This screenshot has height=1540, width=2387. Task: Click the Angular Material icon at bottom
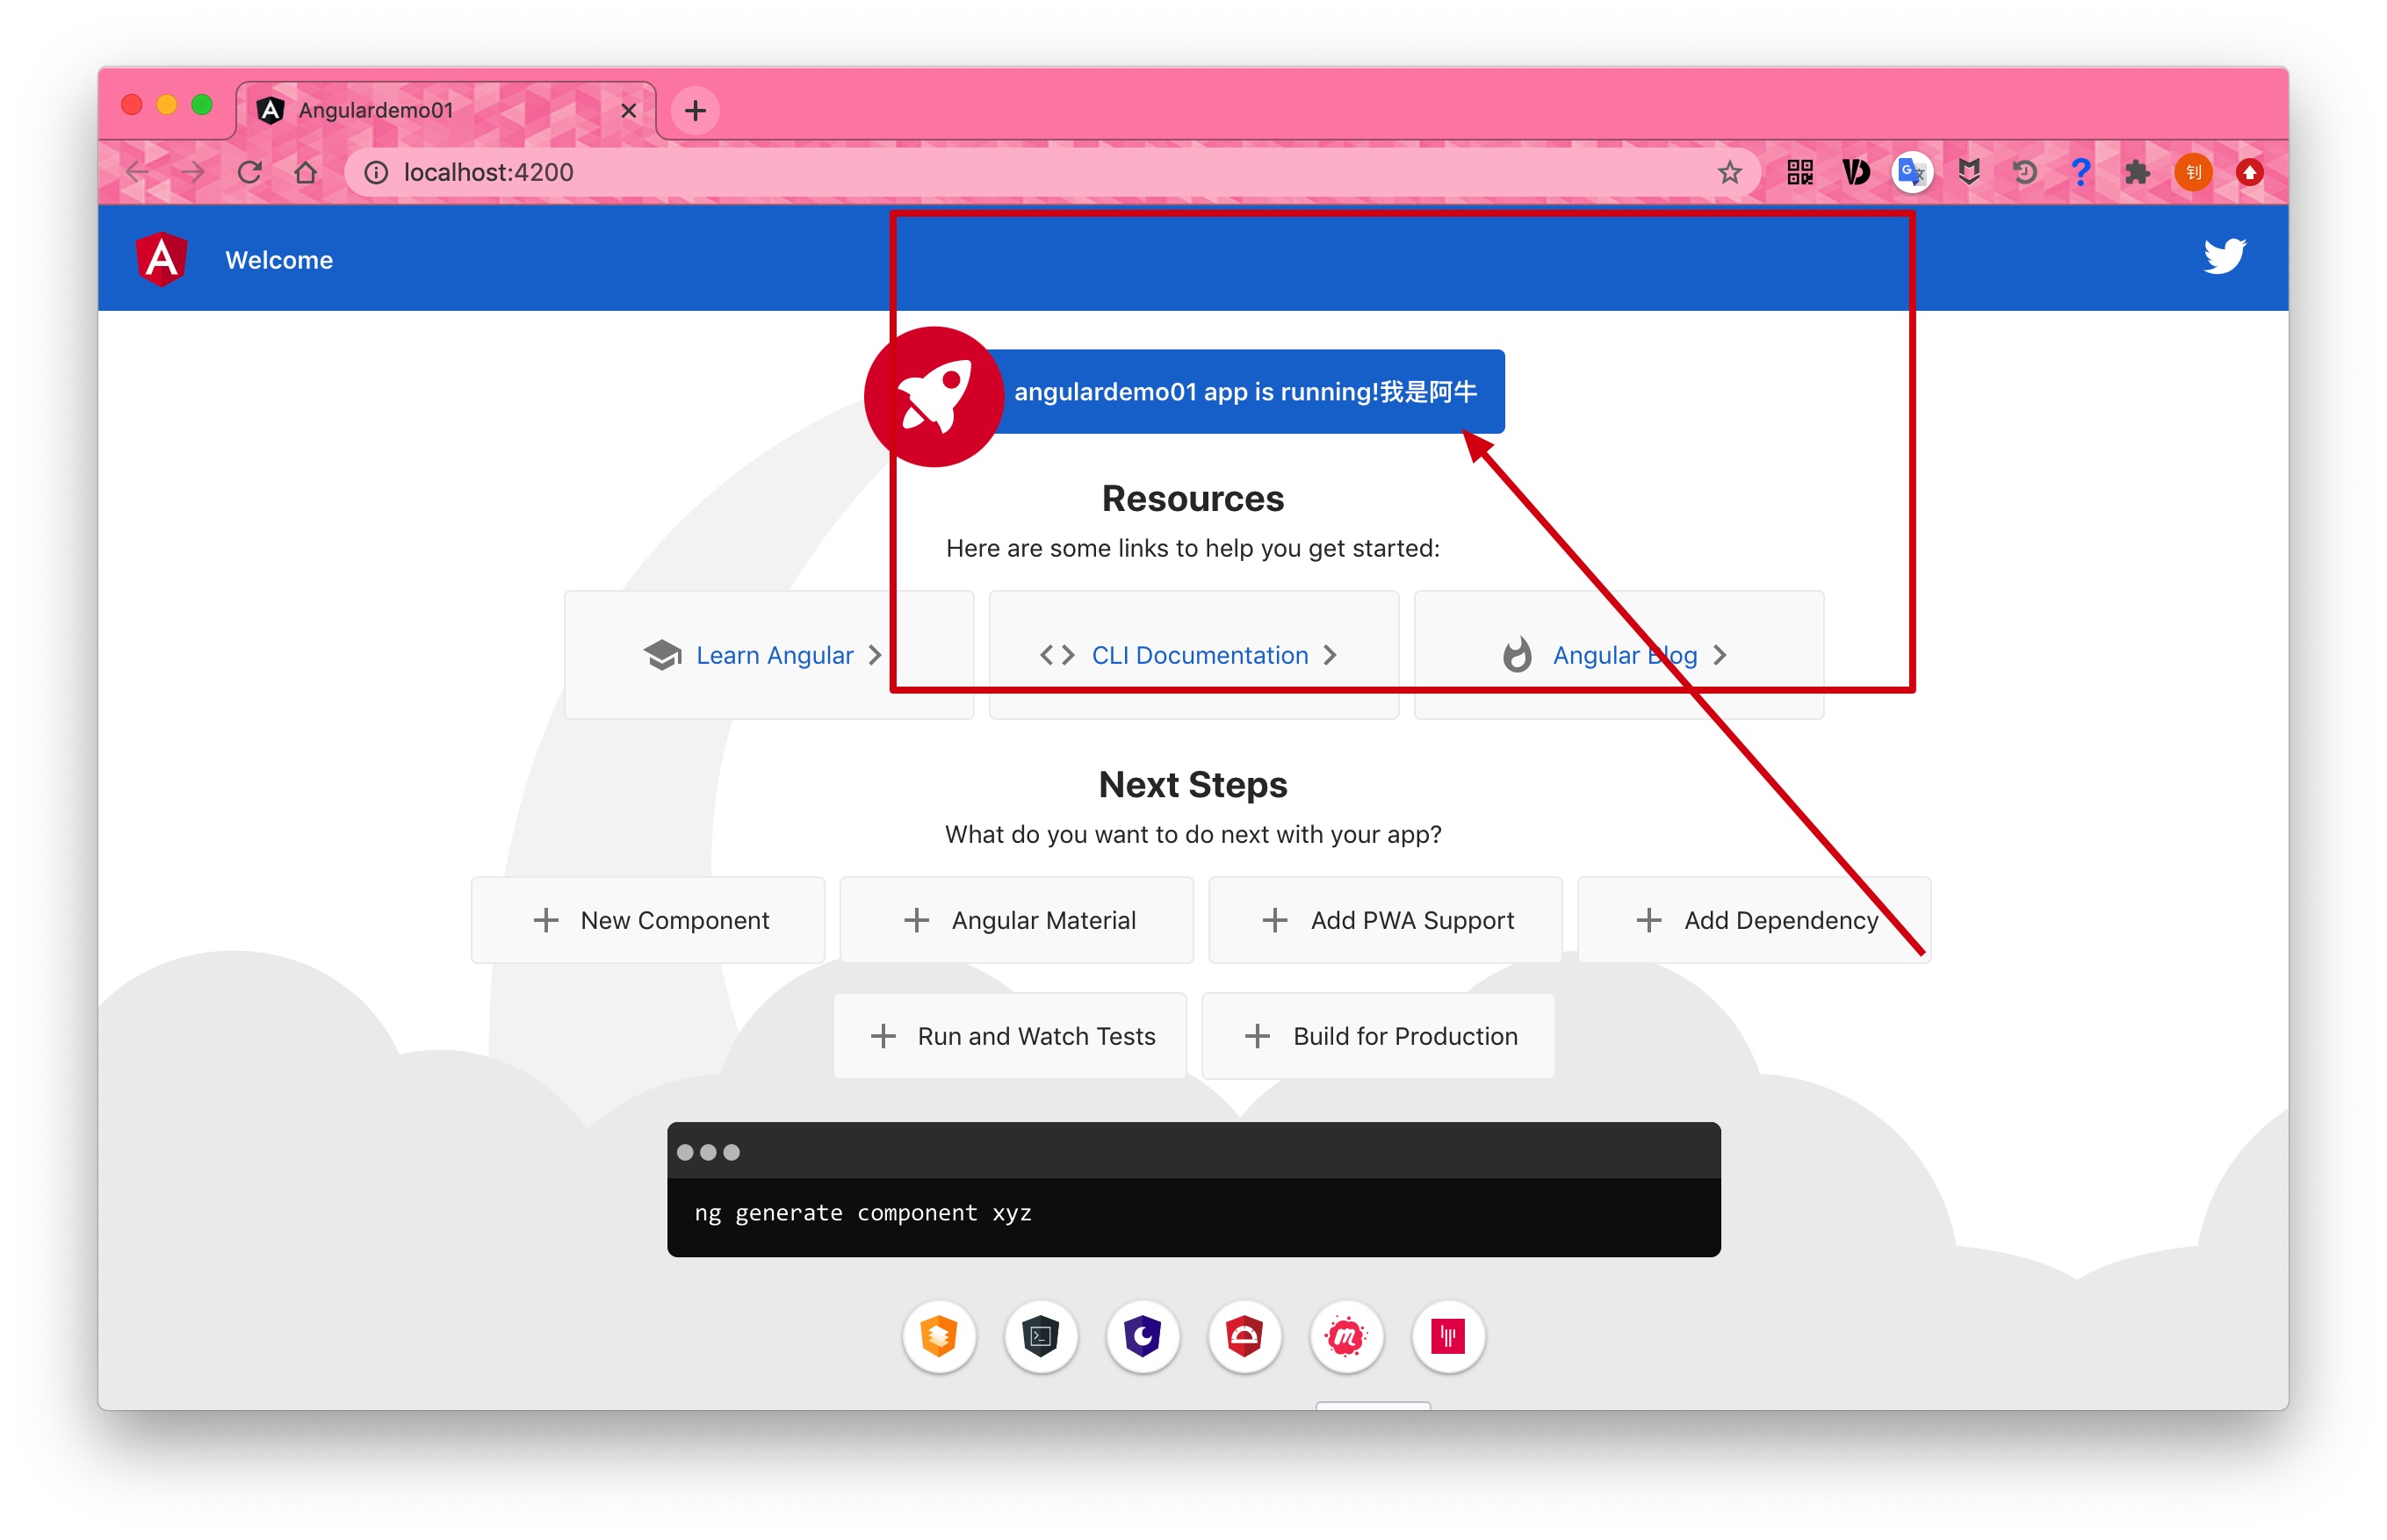tap(940, 1338)
